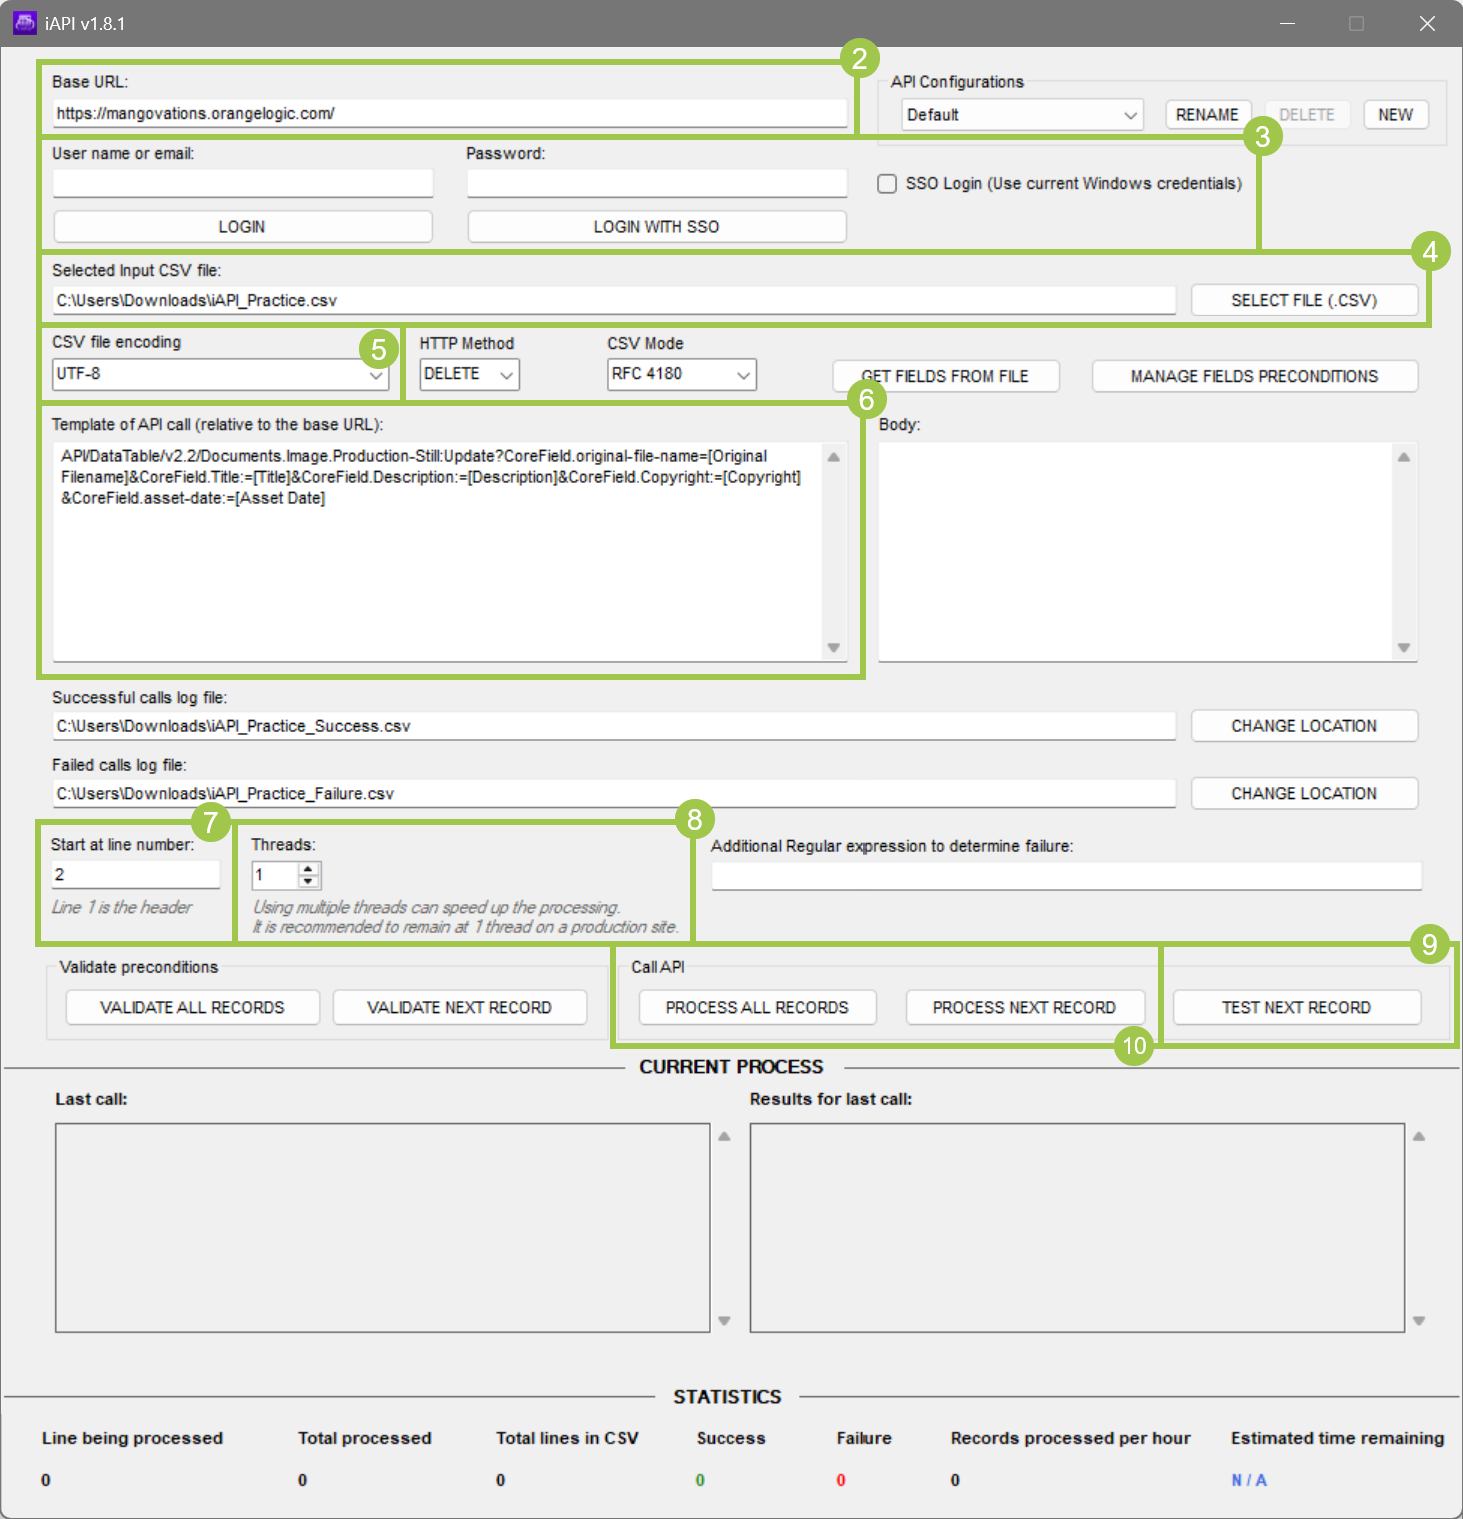The image size is (1463, 1519).
Task: Click LOGIN WITH SSO
Action: point(656,226)
